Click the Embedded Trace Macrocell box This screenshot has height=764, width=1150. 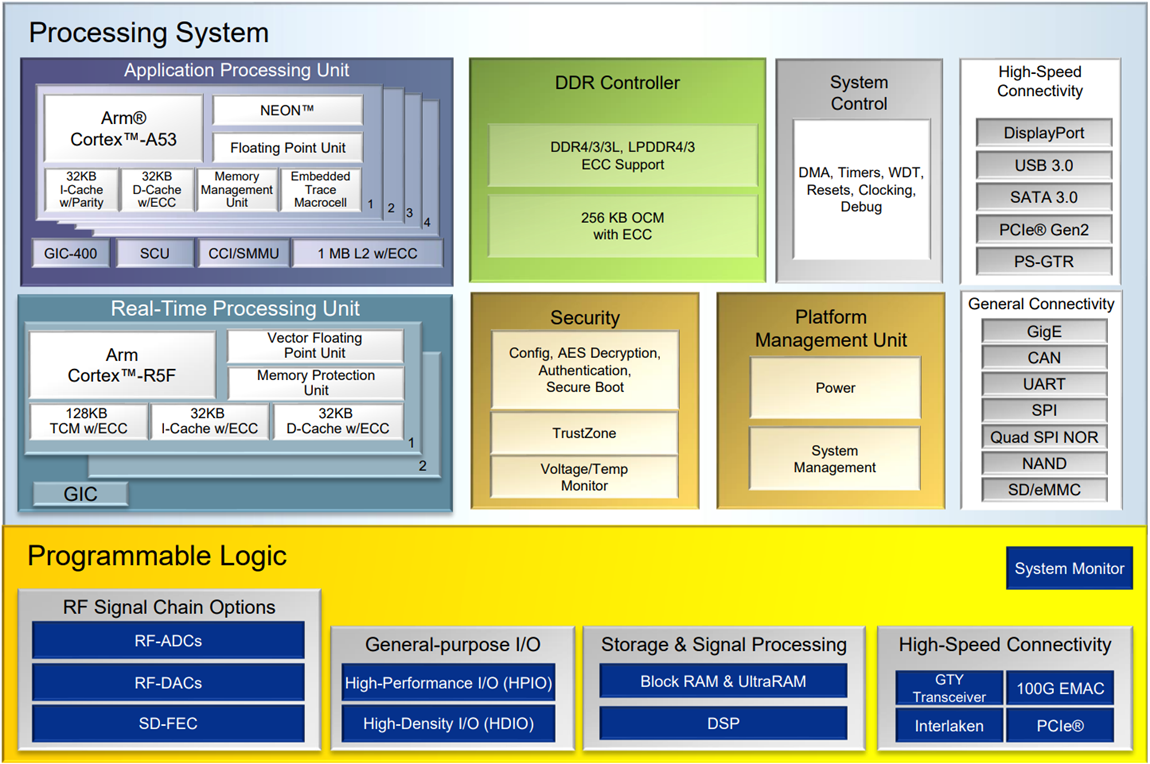click(321, 190)
